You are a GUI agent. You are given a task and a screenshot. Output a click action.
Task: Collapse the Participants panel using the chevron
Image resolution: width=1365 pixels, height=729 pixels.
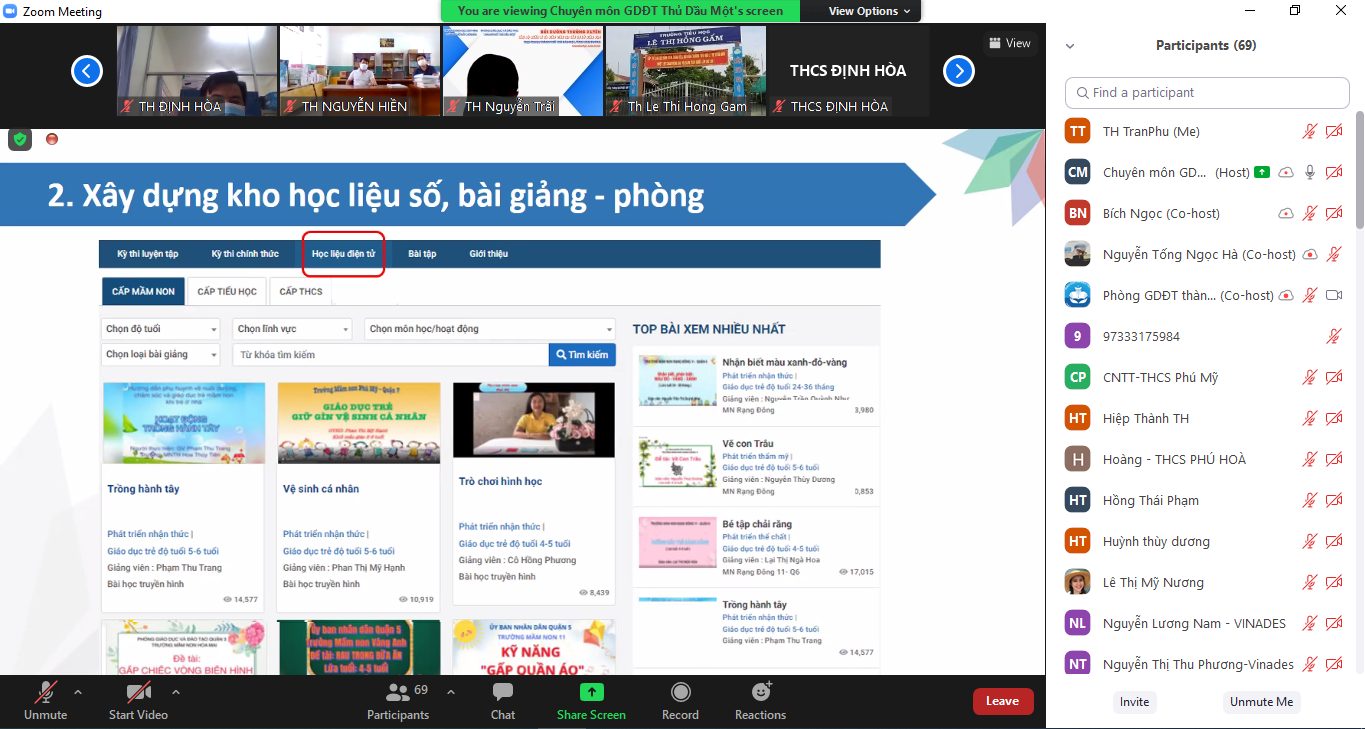click(1070, 46)
